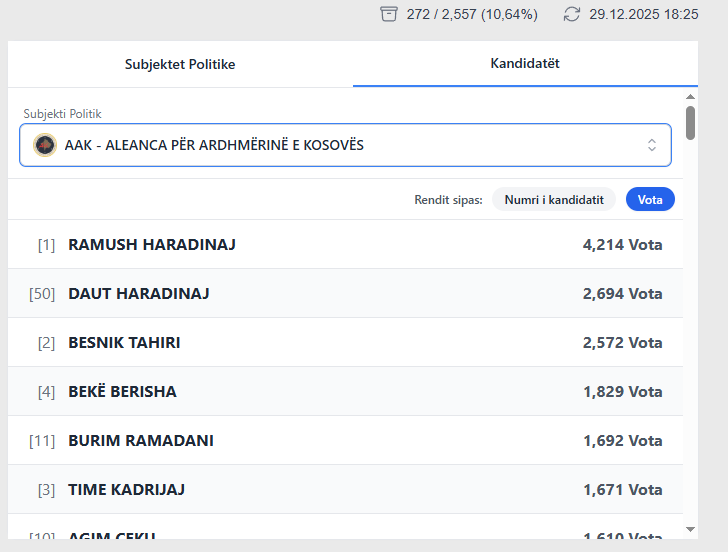Click the 4,214 Vota count
This screenshot has width=728, height=552.
click(x=622, y=244)
